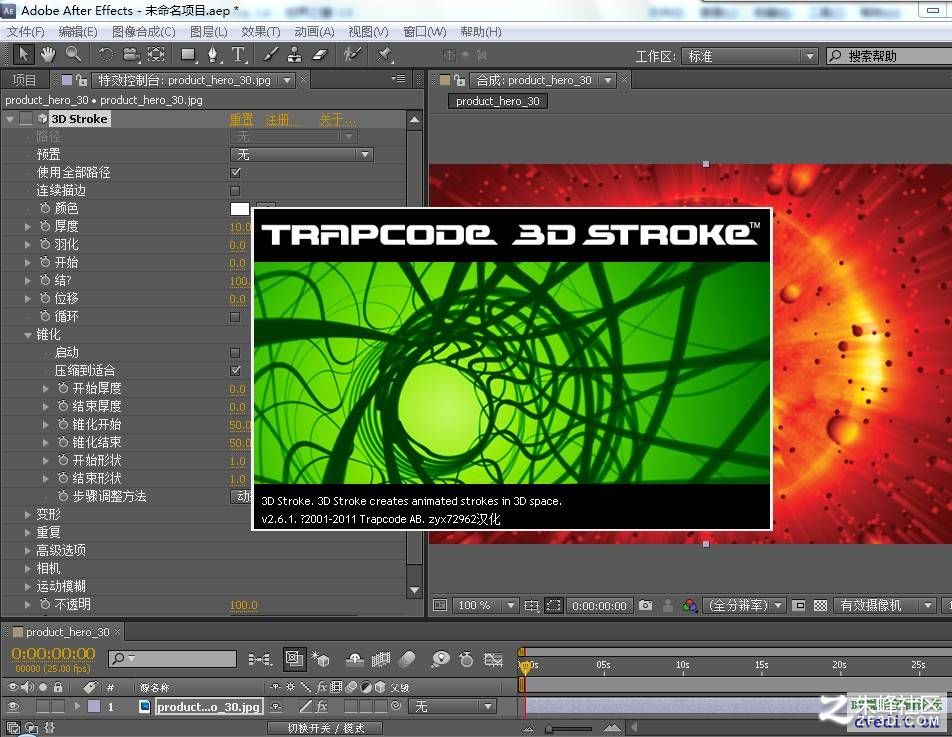
Task: Open the 编辑(E) menu
Action: coord(78,32)
